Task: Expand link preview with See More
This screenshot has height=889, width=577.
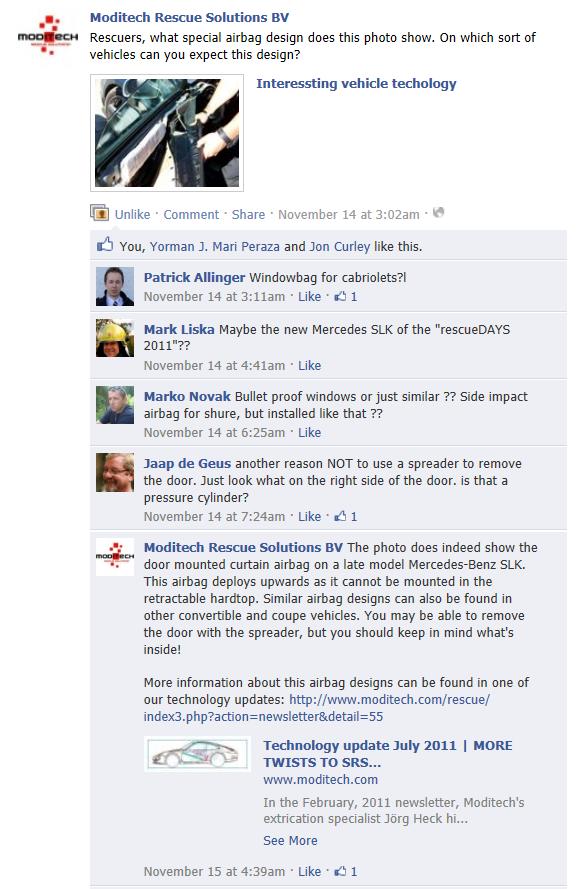Action: point(290,840)
